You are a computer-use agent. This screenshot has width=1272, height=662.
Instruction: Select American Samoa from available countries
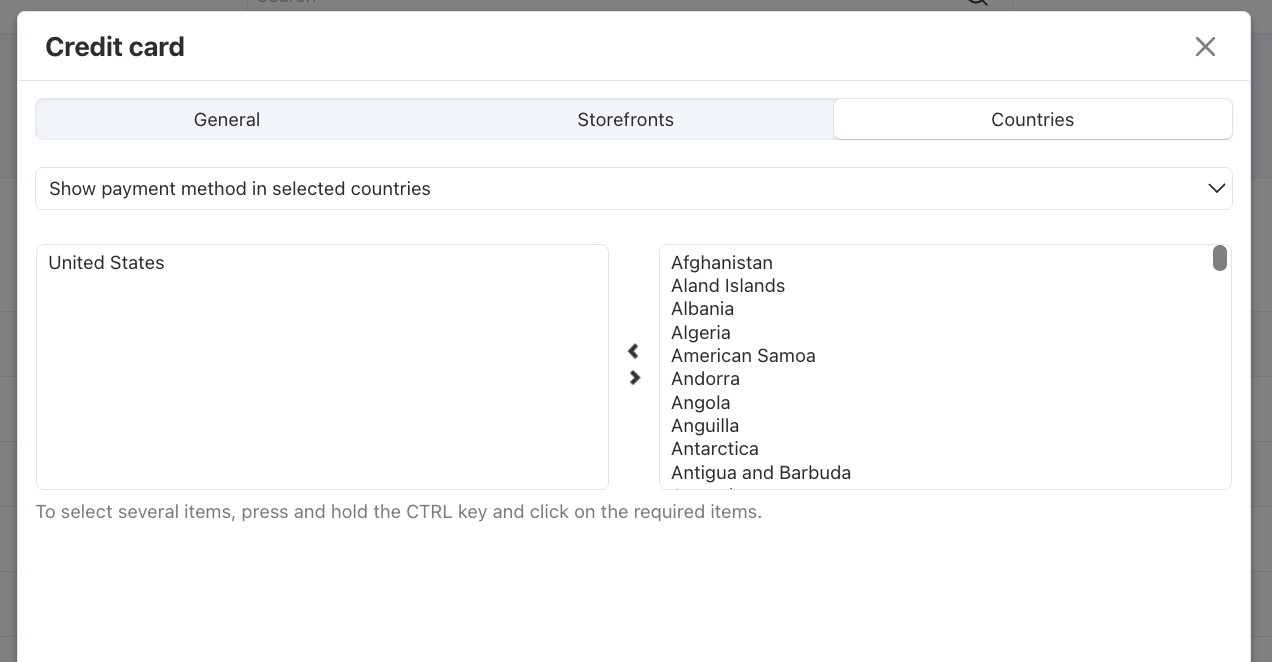tap(743, 355)
